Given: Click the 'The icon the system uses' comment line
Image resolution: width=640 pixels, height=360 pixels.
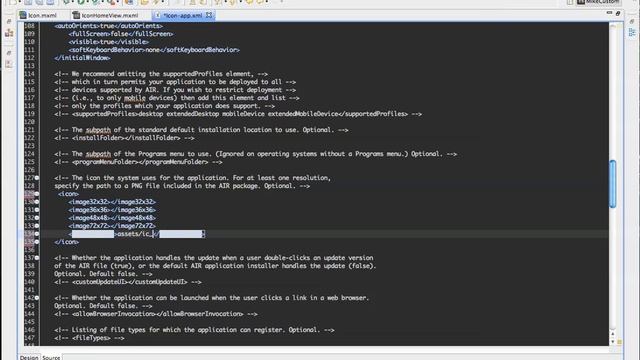Looking at the screenshot, I should click(x=193, y=178).
